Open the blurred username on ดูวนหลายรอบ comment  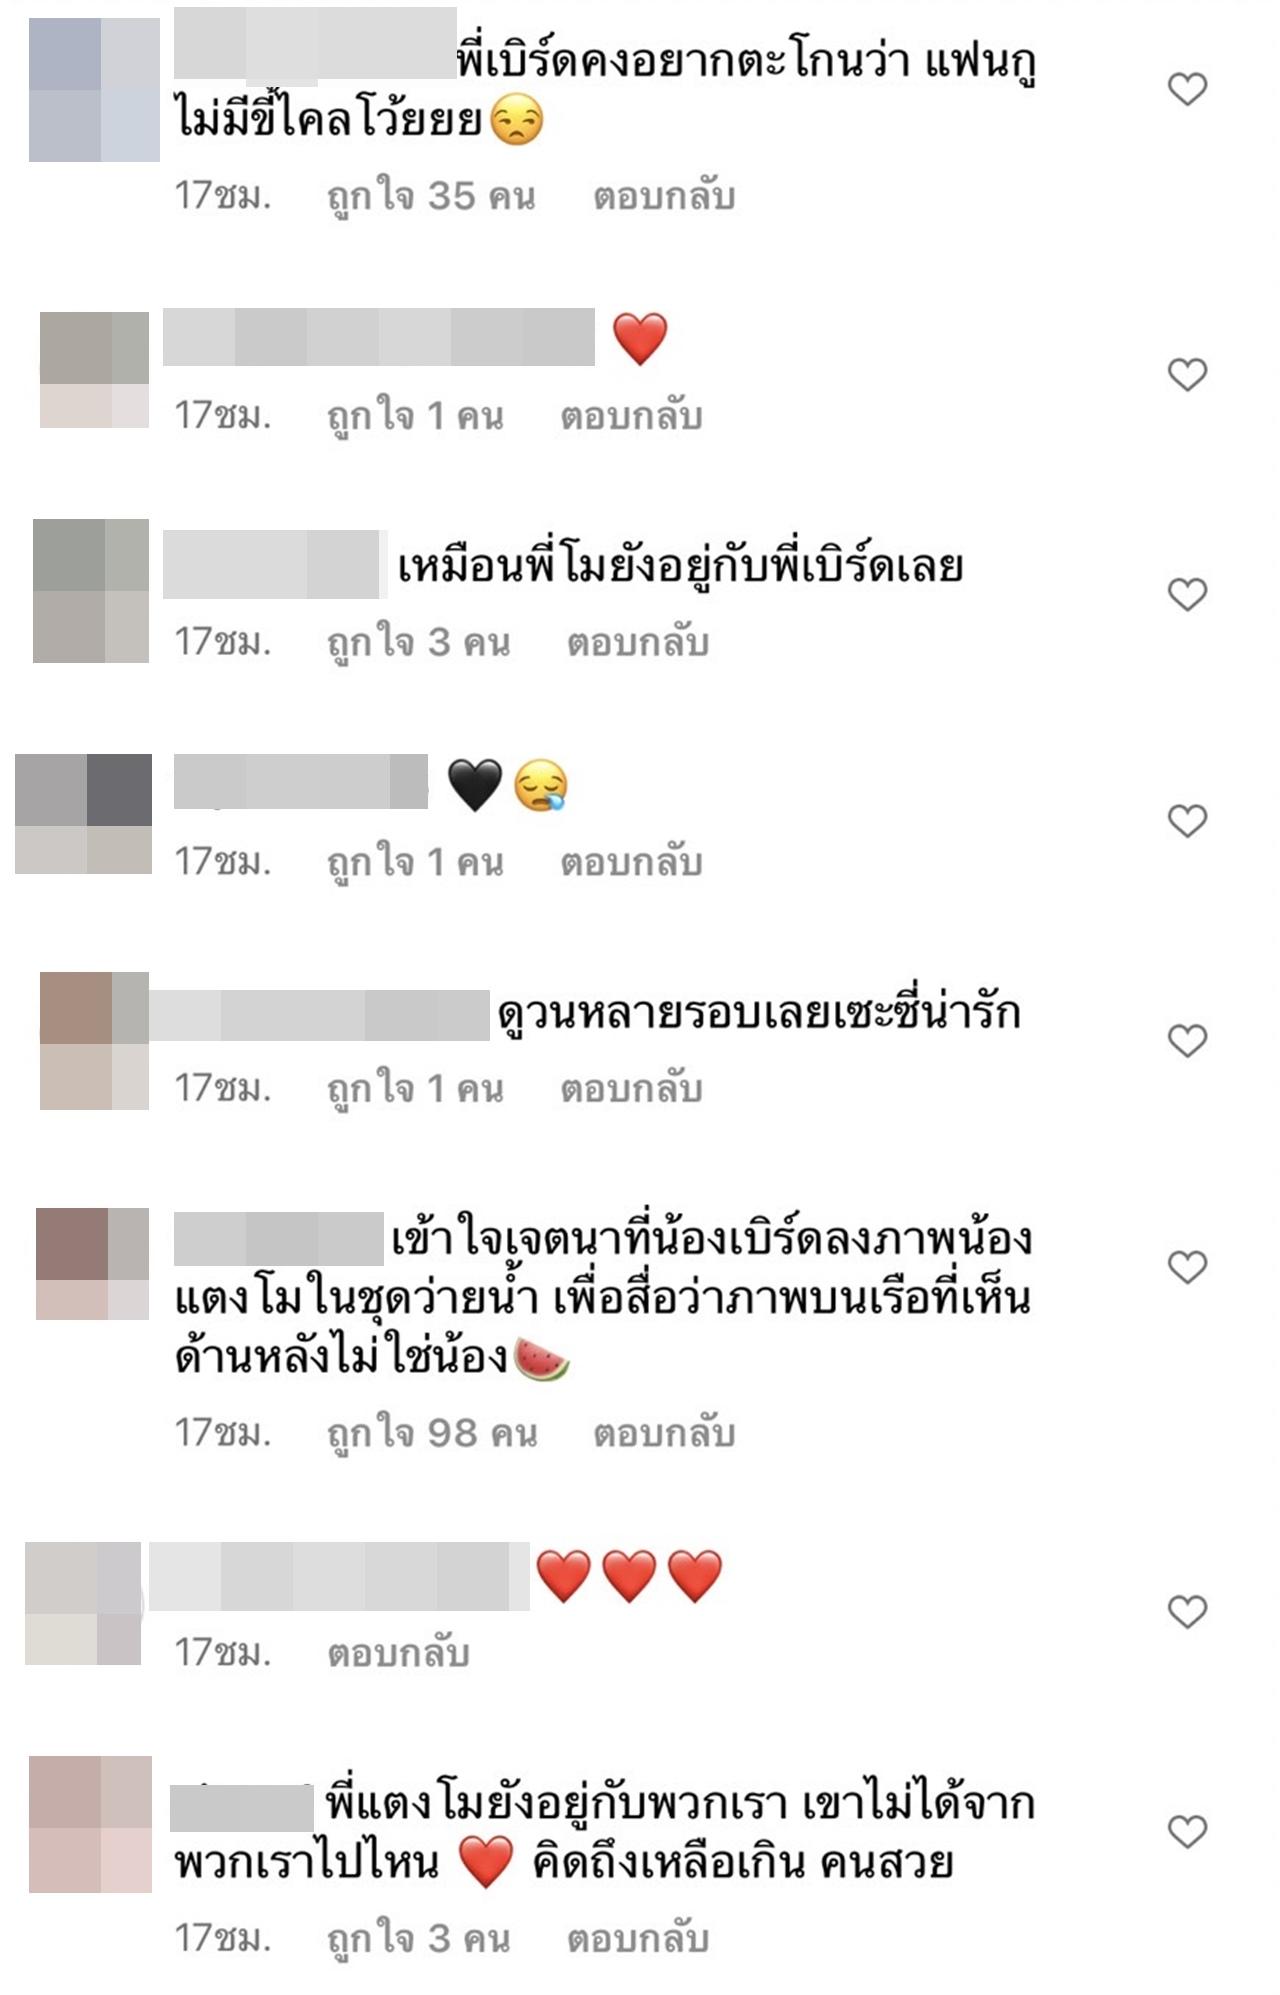[319, 1015]
